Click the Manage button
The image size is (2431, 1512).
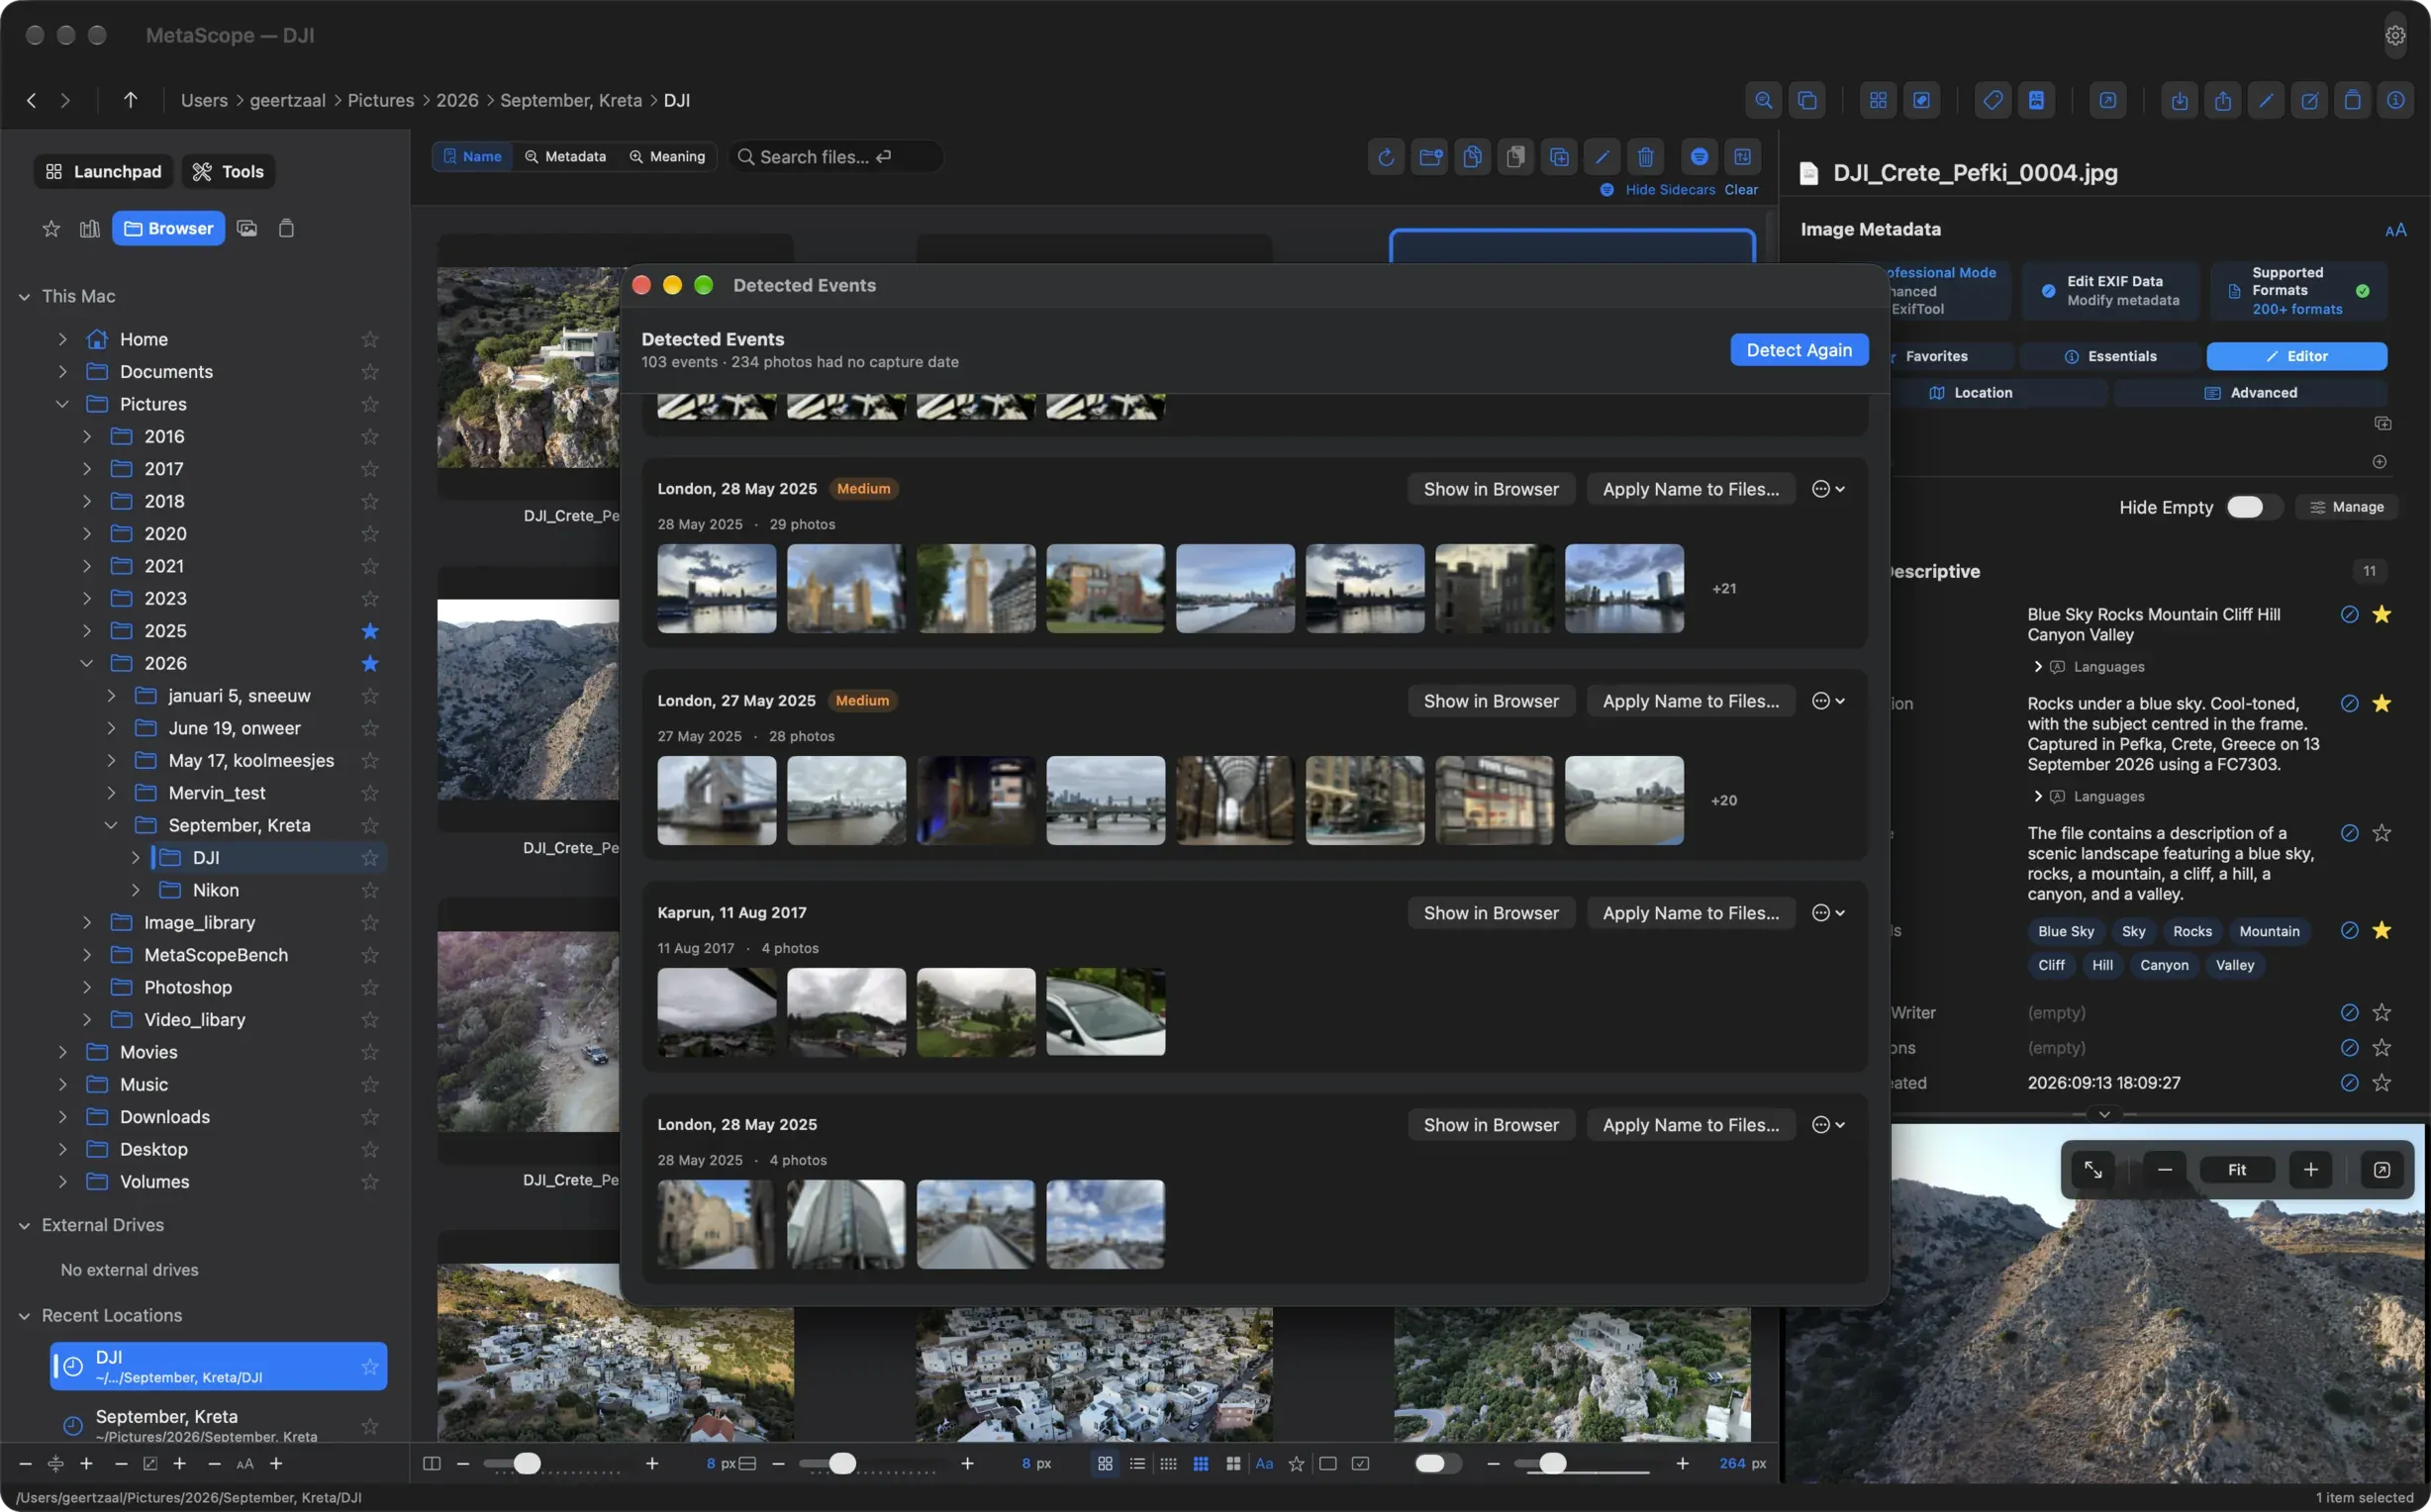coord(2347,507)
